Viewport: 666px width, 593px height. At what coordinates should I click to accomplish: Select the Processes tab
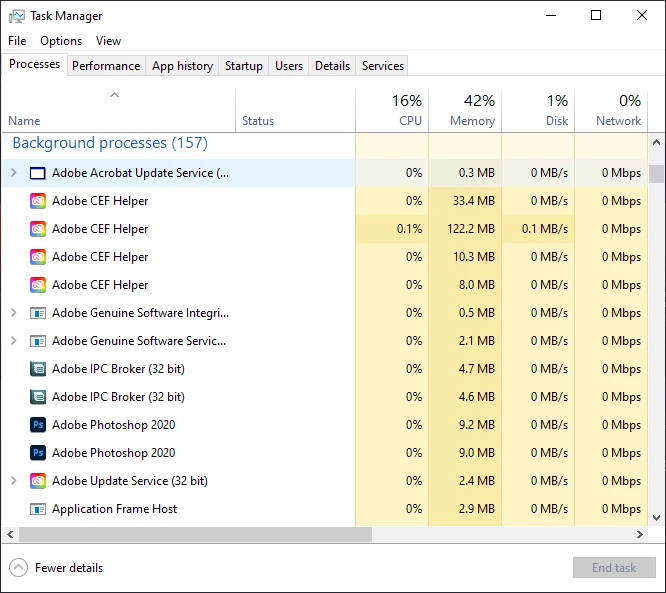34,64
